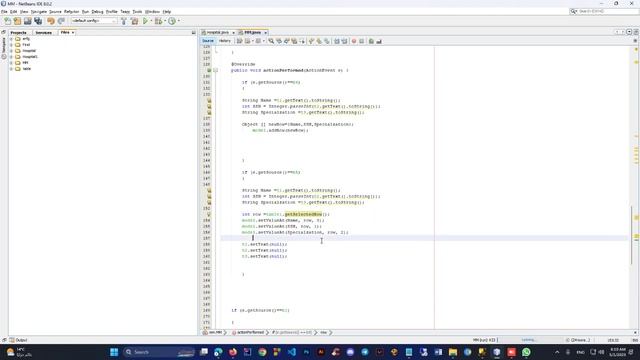
Task: Click the Undo arrow icon
Action: pos(51,21)
